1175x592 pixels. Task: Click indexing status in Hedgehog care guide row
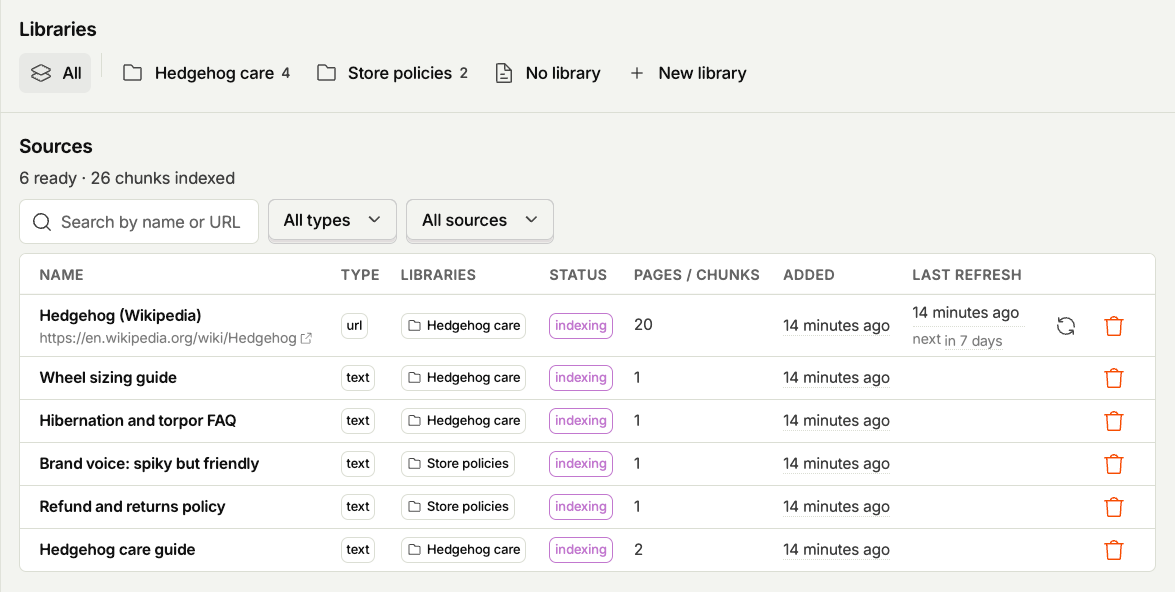[581, 550]
